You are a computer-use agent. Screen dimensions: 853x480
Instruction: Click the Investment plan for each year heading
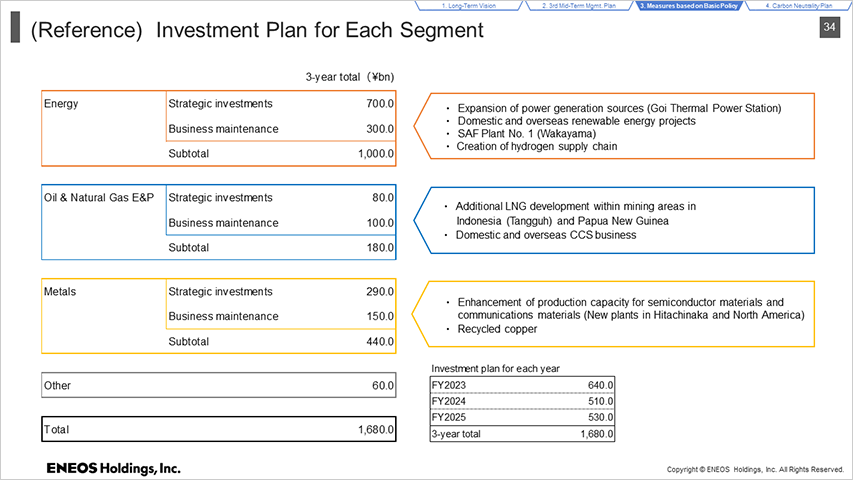point(495,368)
